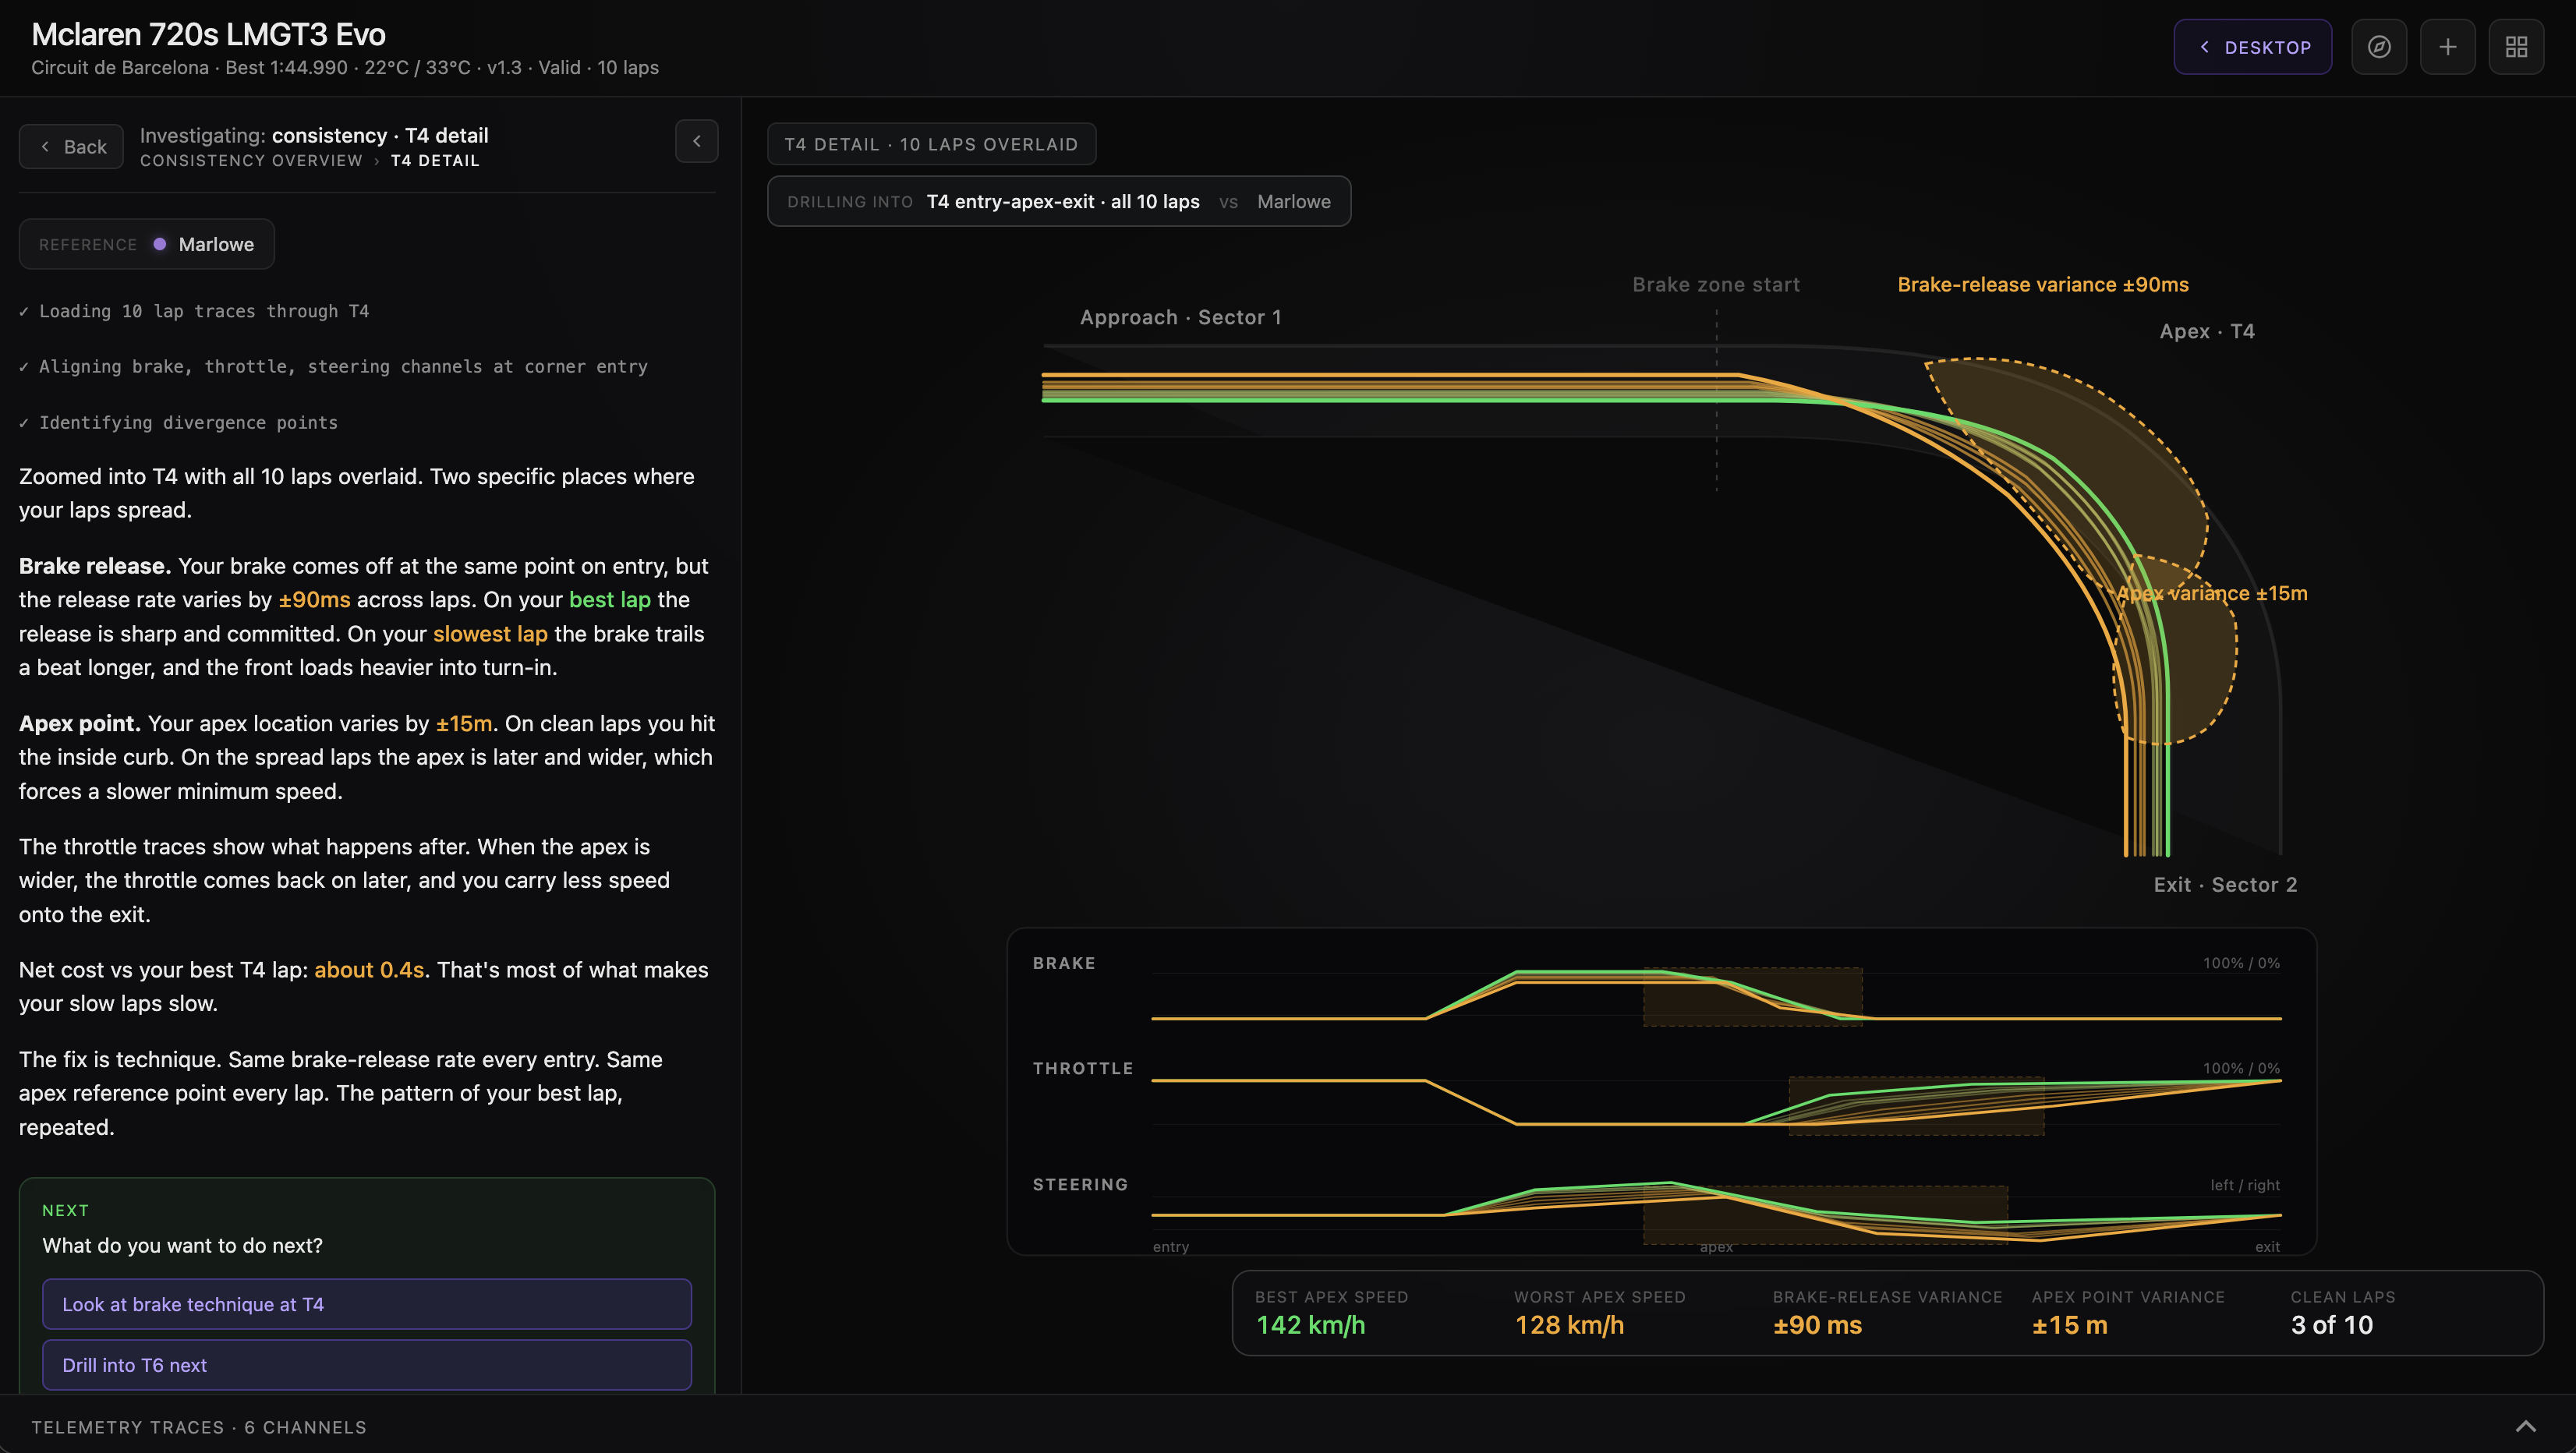Click the purple Marlowe reference dot
The image size is (2576, 1453).
160,244
